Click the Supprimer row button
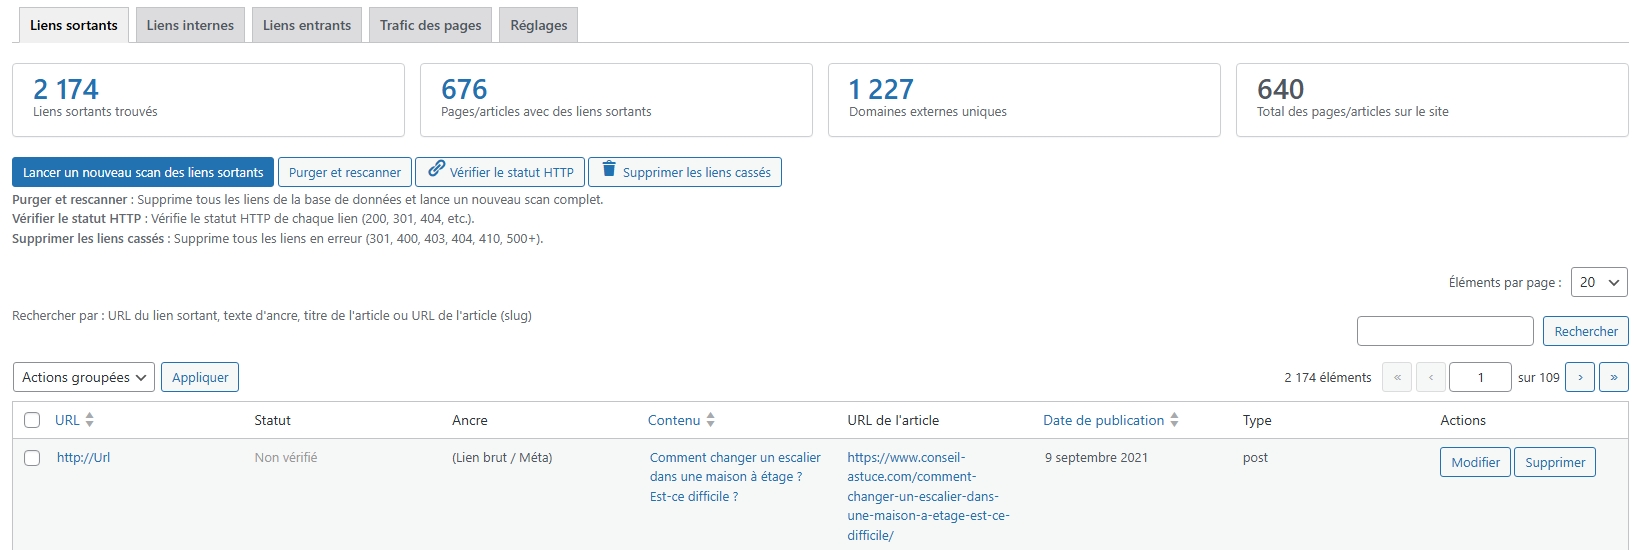The height and width of the screenshot is (550, 1649). click(x=1555, y=462)
